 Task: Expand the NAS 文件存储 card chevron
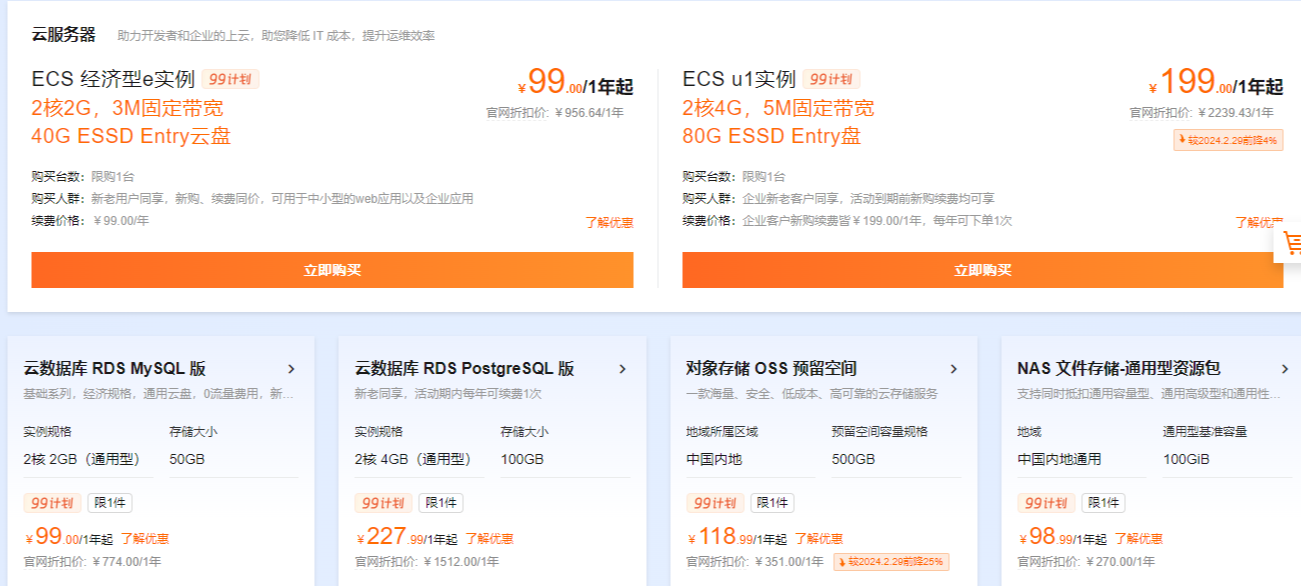(x=1284, y=369)
